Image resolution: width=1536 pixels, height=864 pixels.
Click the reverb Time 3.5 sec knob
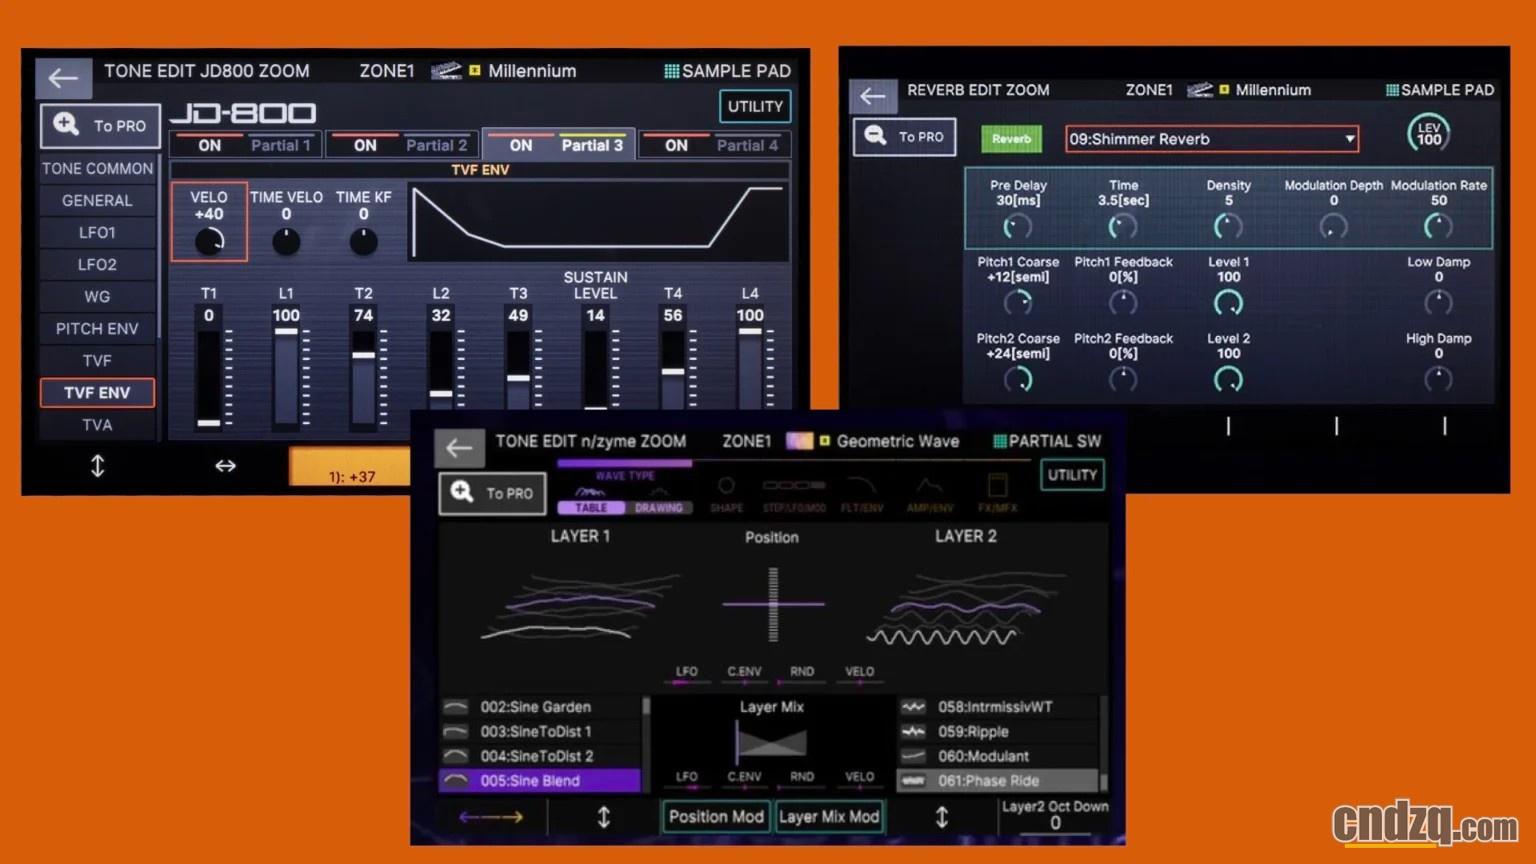1123,227
